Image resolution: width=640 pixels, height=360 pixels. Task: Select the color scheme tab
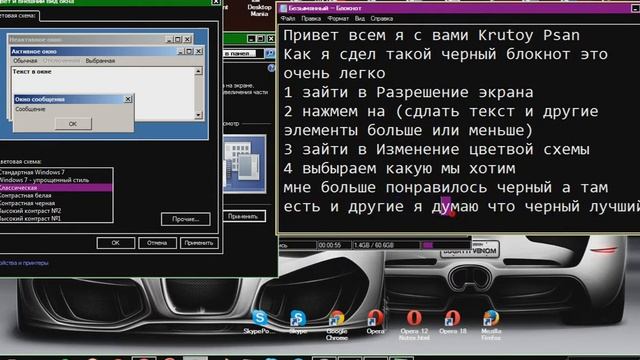pos(19,16)
